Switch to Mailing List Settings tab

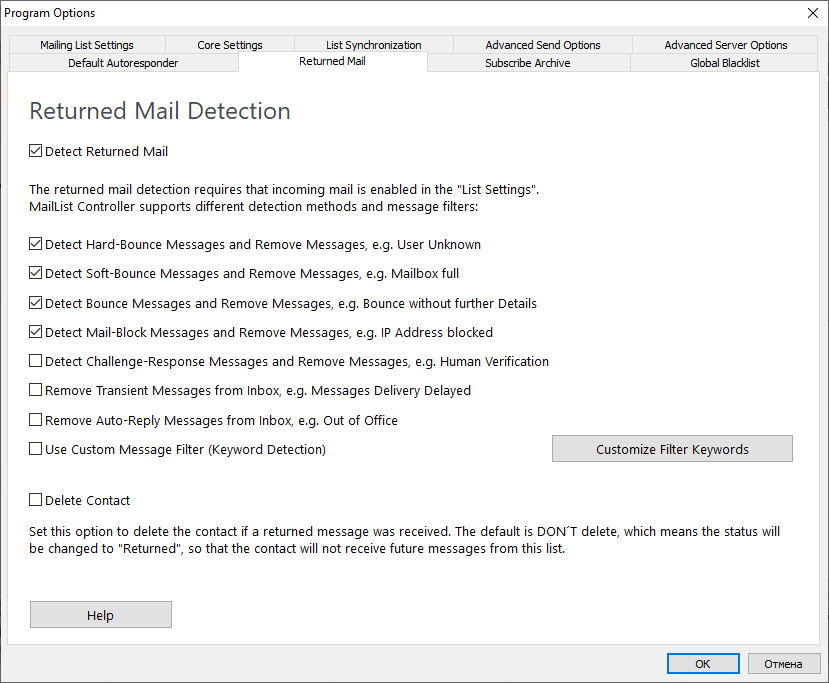[87, 45]
